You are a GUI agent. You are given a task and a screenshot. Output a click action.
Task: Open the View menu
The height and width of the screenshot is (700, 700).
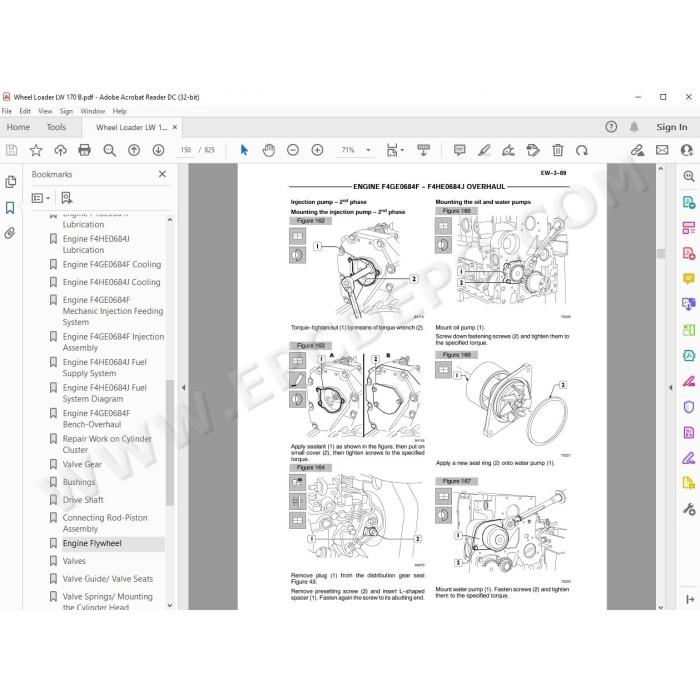tap(45, 111)
